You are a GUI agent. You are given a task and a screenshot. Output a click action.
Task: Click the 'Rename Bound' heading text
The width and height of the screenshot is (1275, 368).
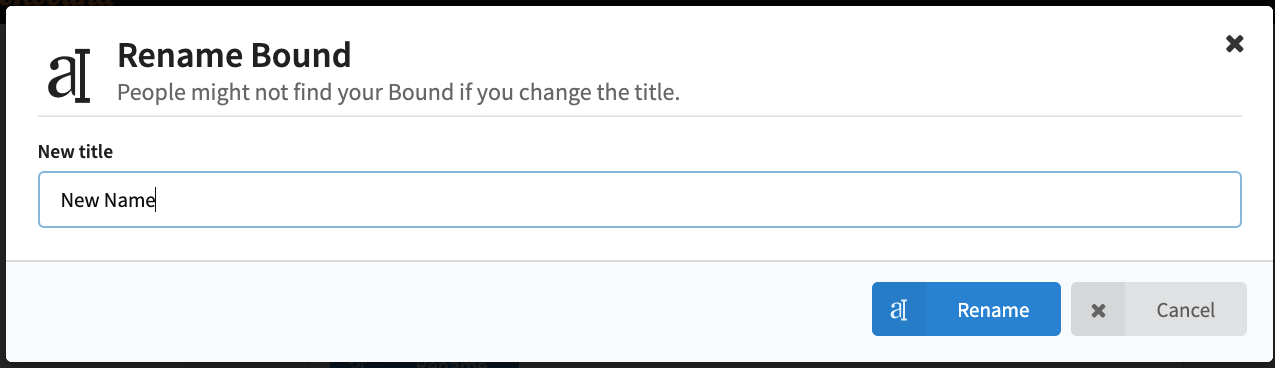point(234,54)
